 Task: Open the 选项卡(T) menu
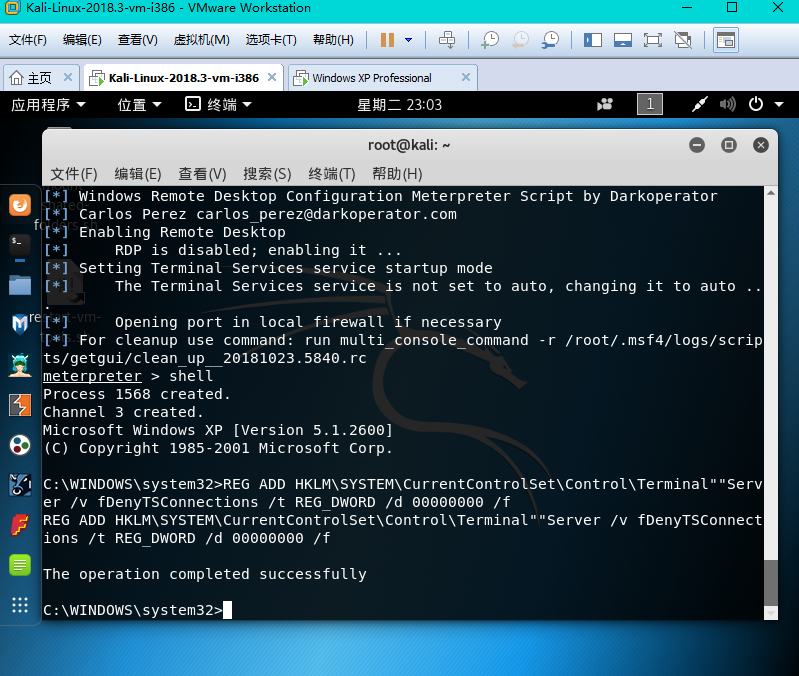[271, 40]
